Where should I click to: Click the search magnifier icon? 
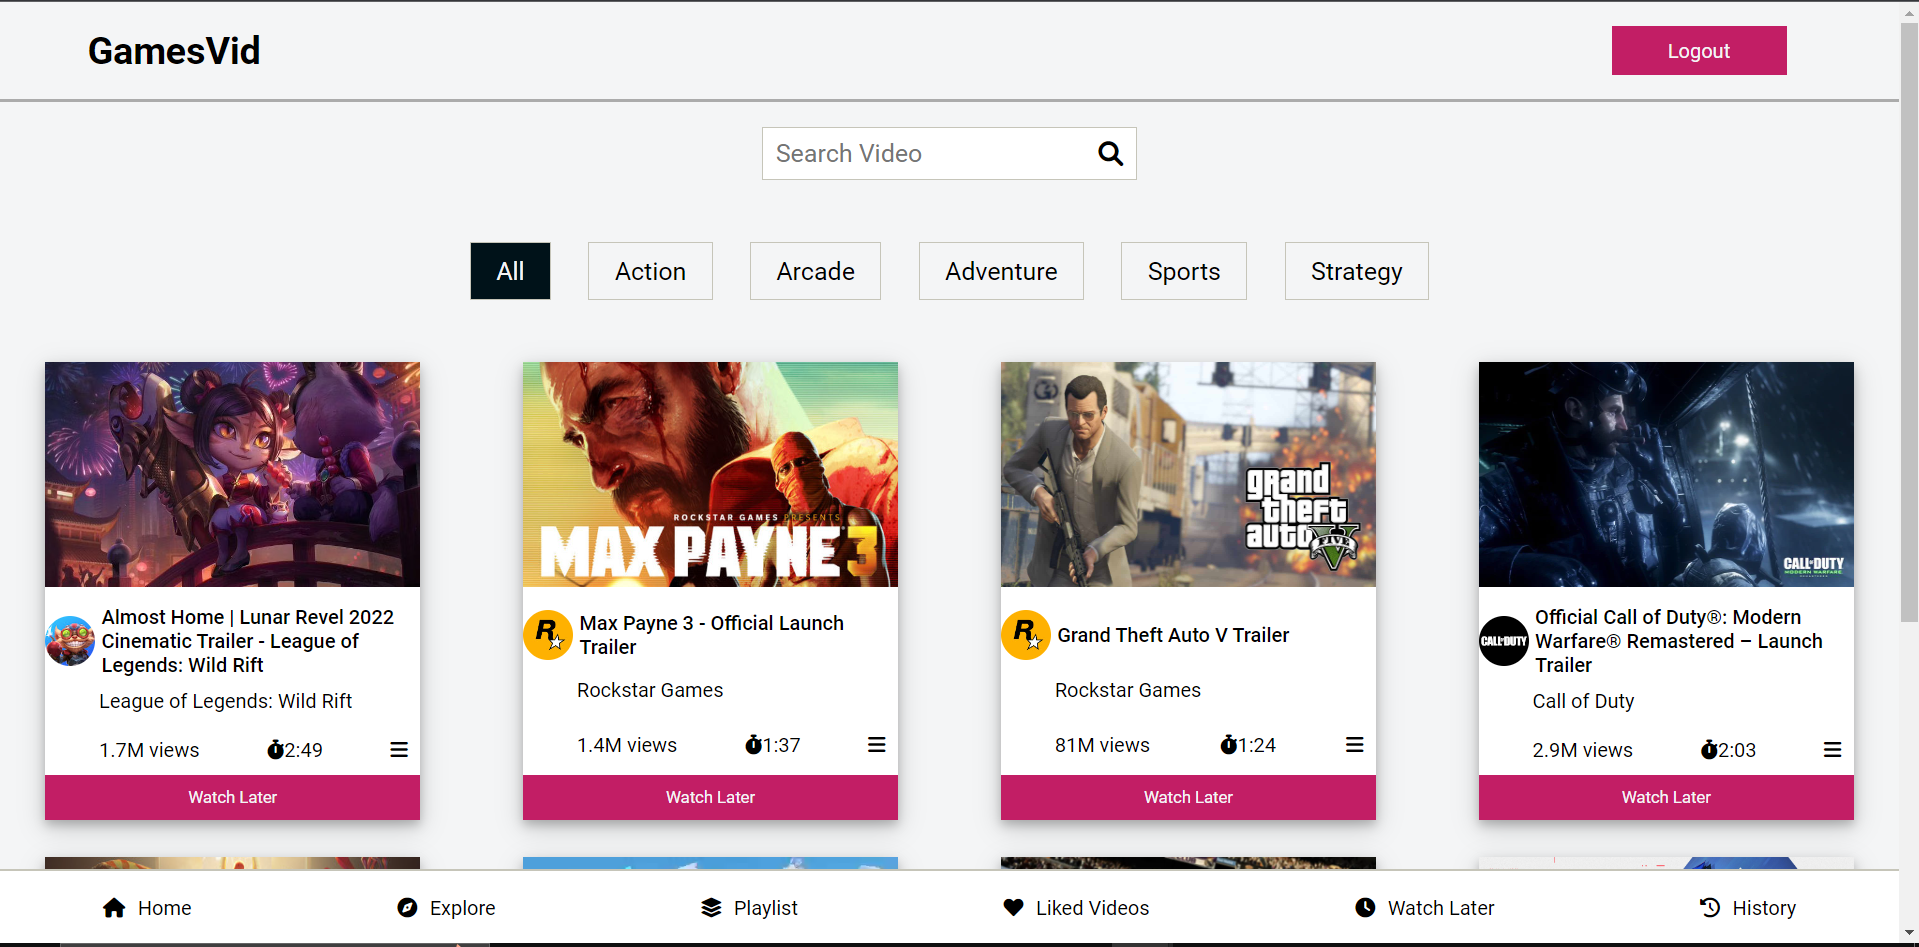tap(1110, 153)
